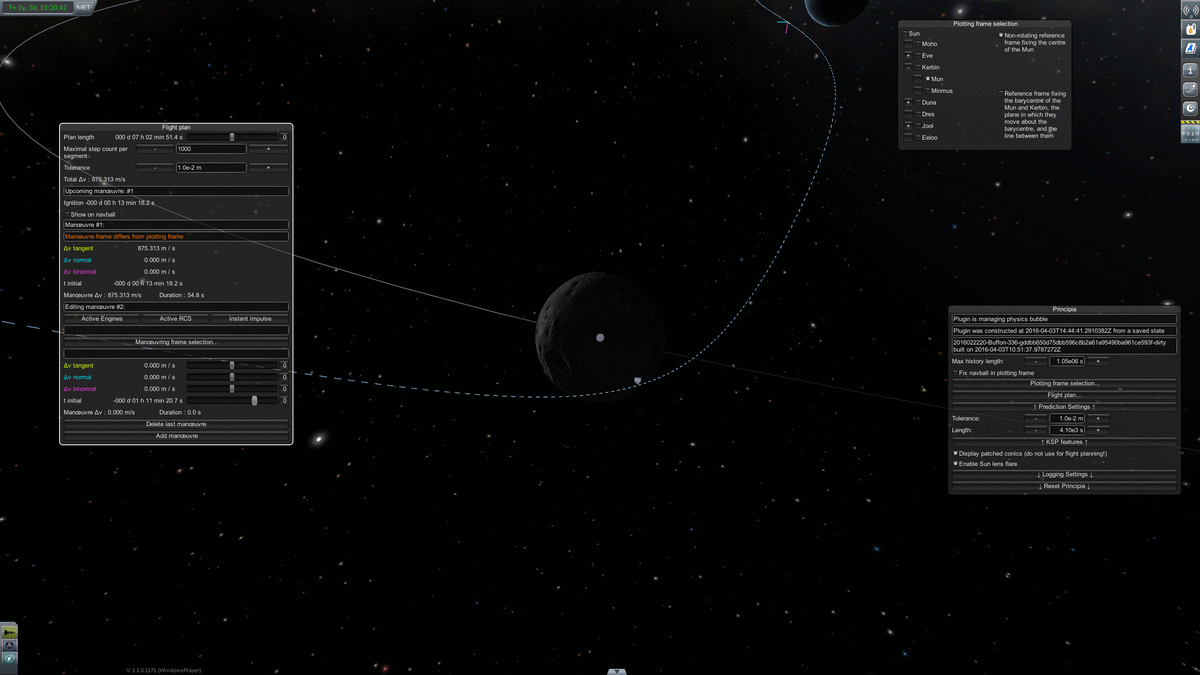Image resolution: width=1200 pixels, height=675 pixels.
Task: Click the bottom icon in bottom-left stack
Action: 9,657
